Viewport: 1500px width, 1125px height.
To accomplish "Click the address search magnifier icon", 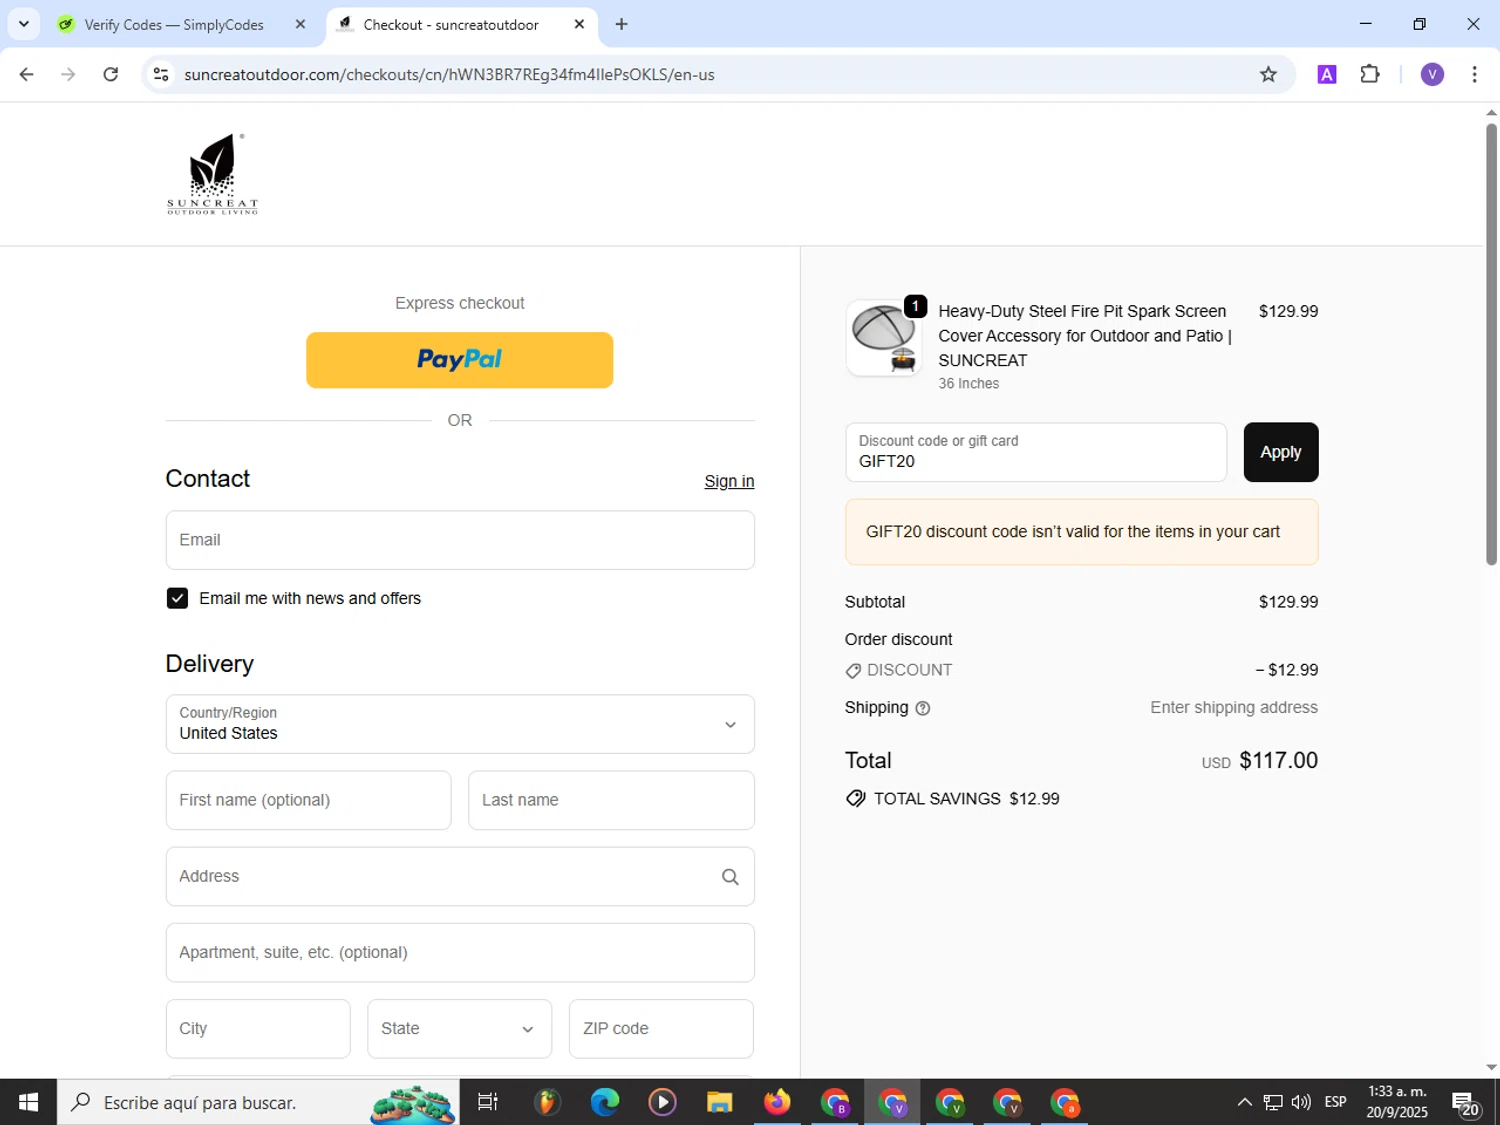I will (x=730, y=877).
